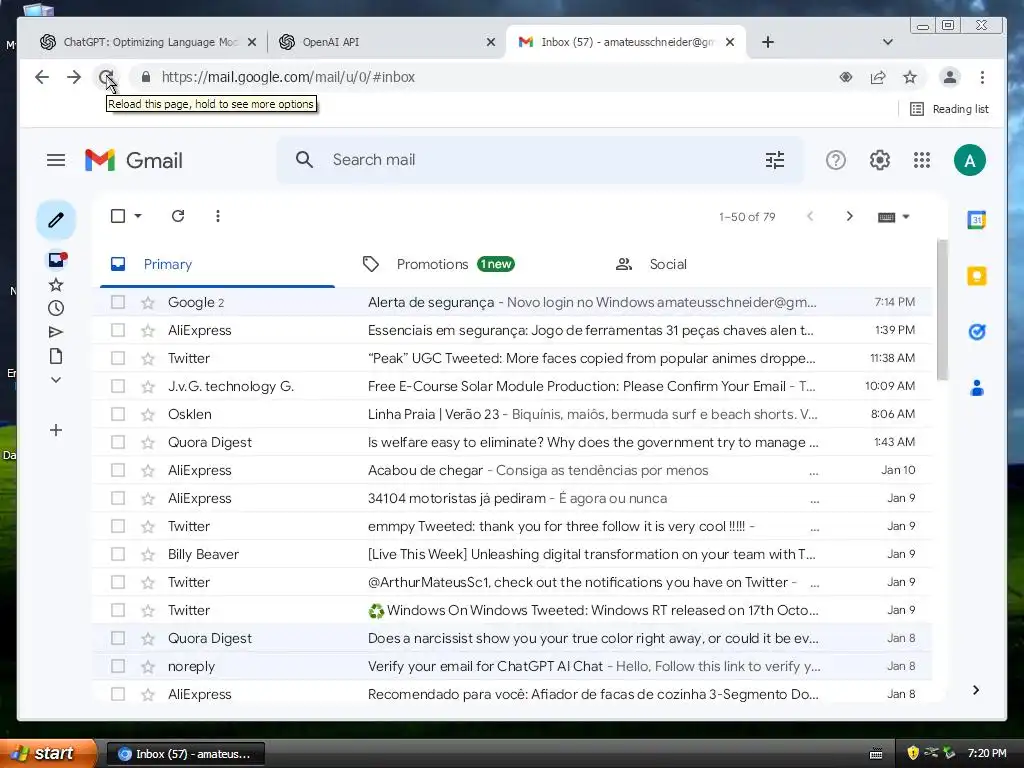Open Google Tasks side panel icon

tap(977, 332)
